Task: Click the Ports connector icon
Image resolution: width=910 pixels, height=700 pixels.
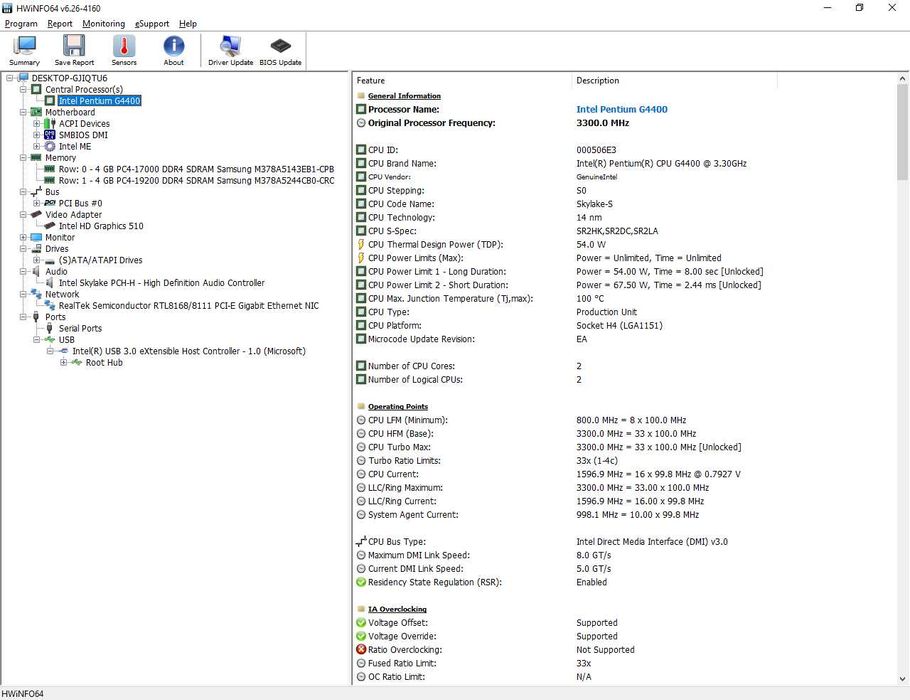Action: [36, 317]
